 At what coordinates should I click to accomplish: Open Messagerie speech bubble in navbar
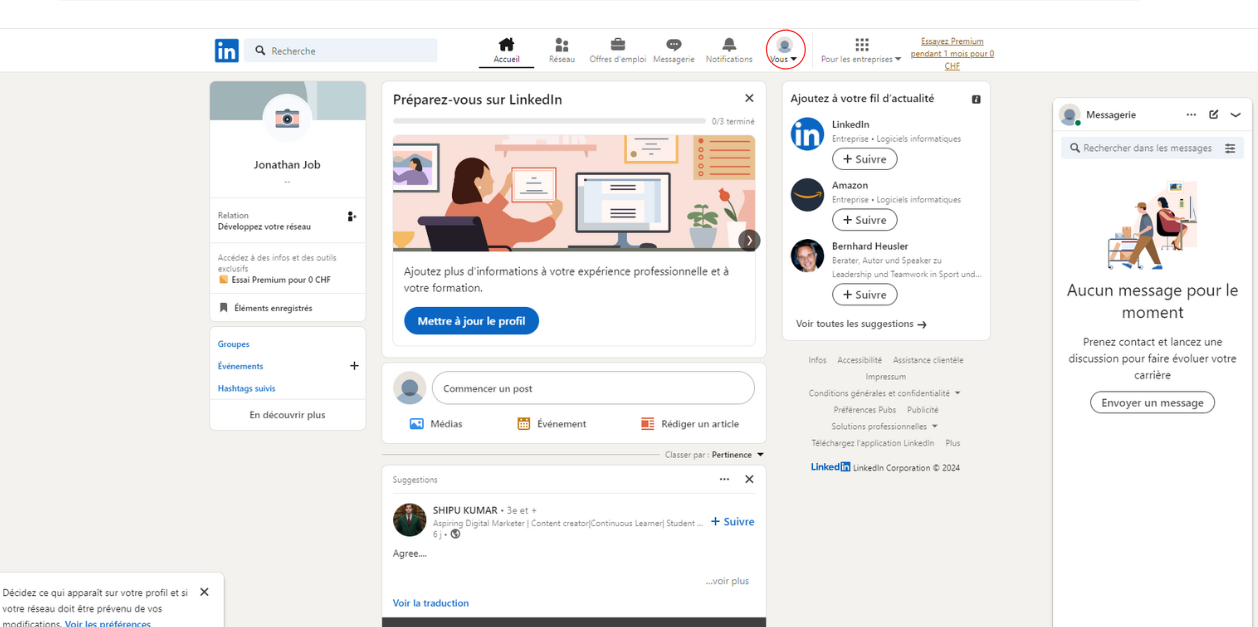(674, 45)
